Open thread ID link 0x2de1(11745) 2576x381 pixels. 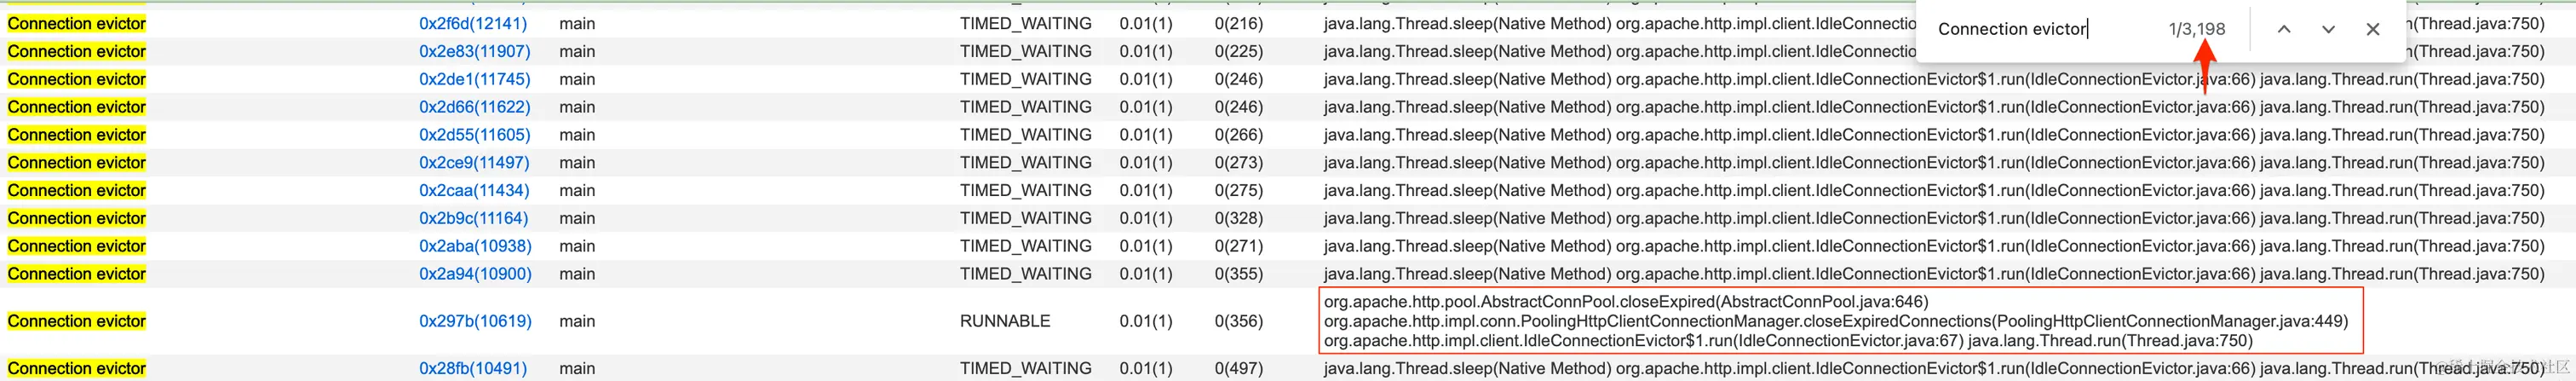click(474, 79)
